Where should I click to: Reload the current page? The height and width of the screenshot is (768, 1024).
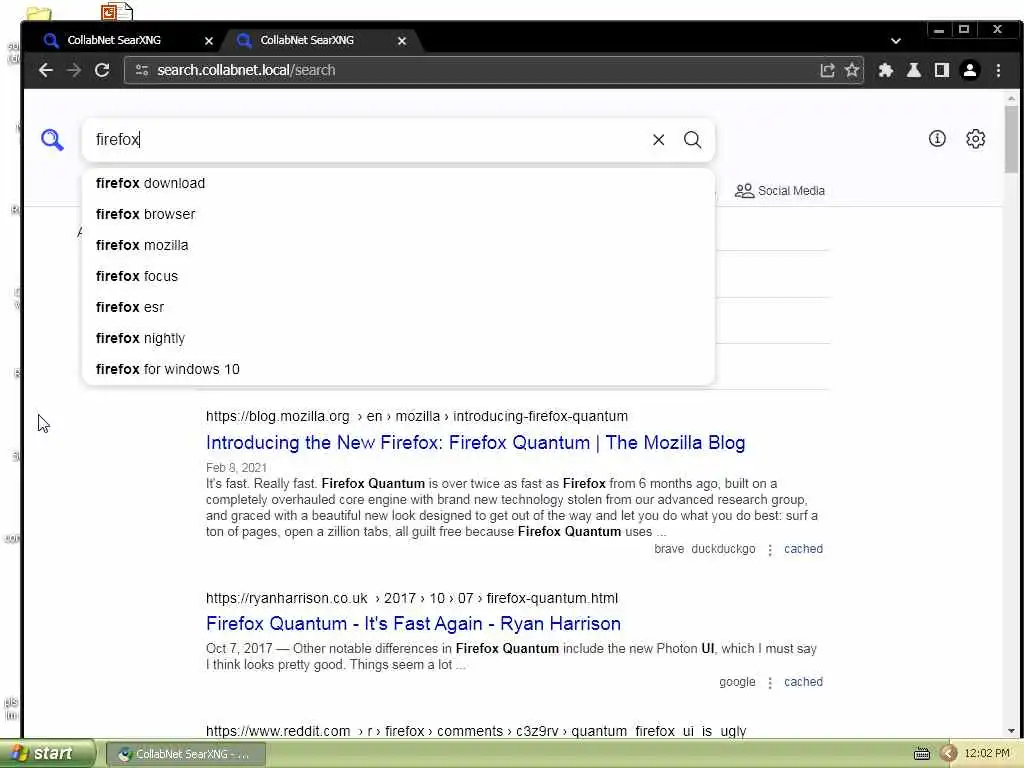[102, 70]
